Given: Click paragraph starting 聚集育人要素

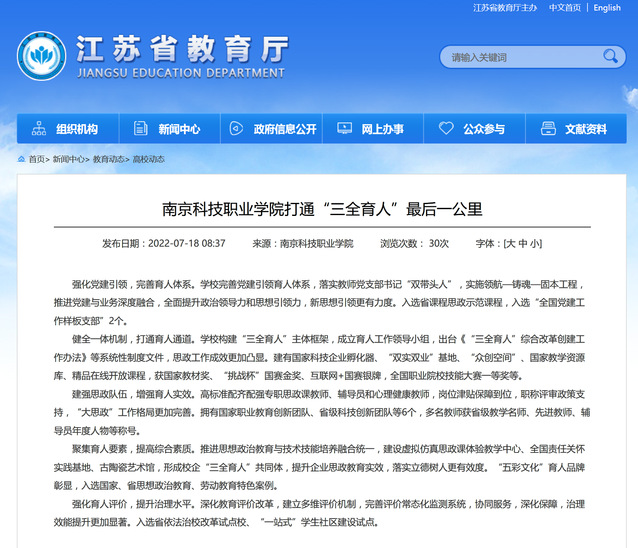Looking at the screenshot, I should coord(320,467).
